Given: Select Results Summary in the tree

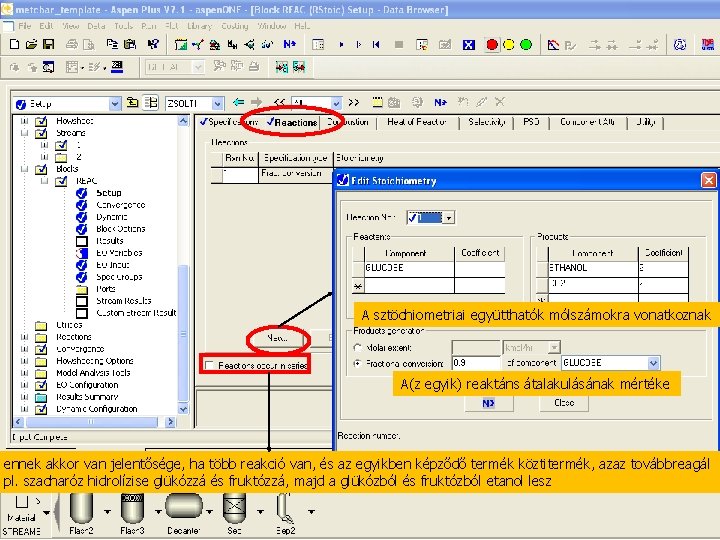Looking at the screenshot, I should point(87,397).
